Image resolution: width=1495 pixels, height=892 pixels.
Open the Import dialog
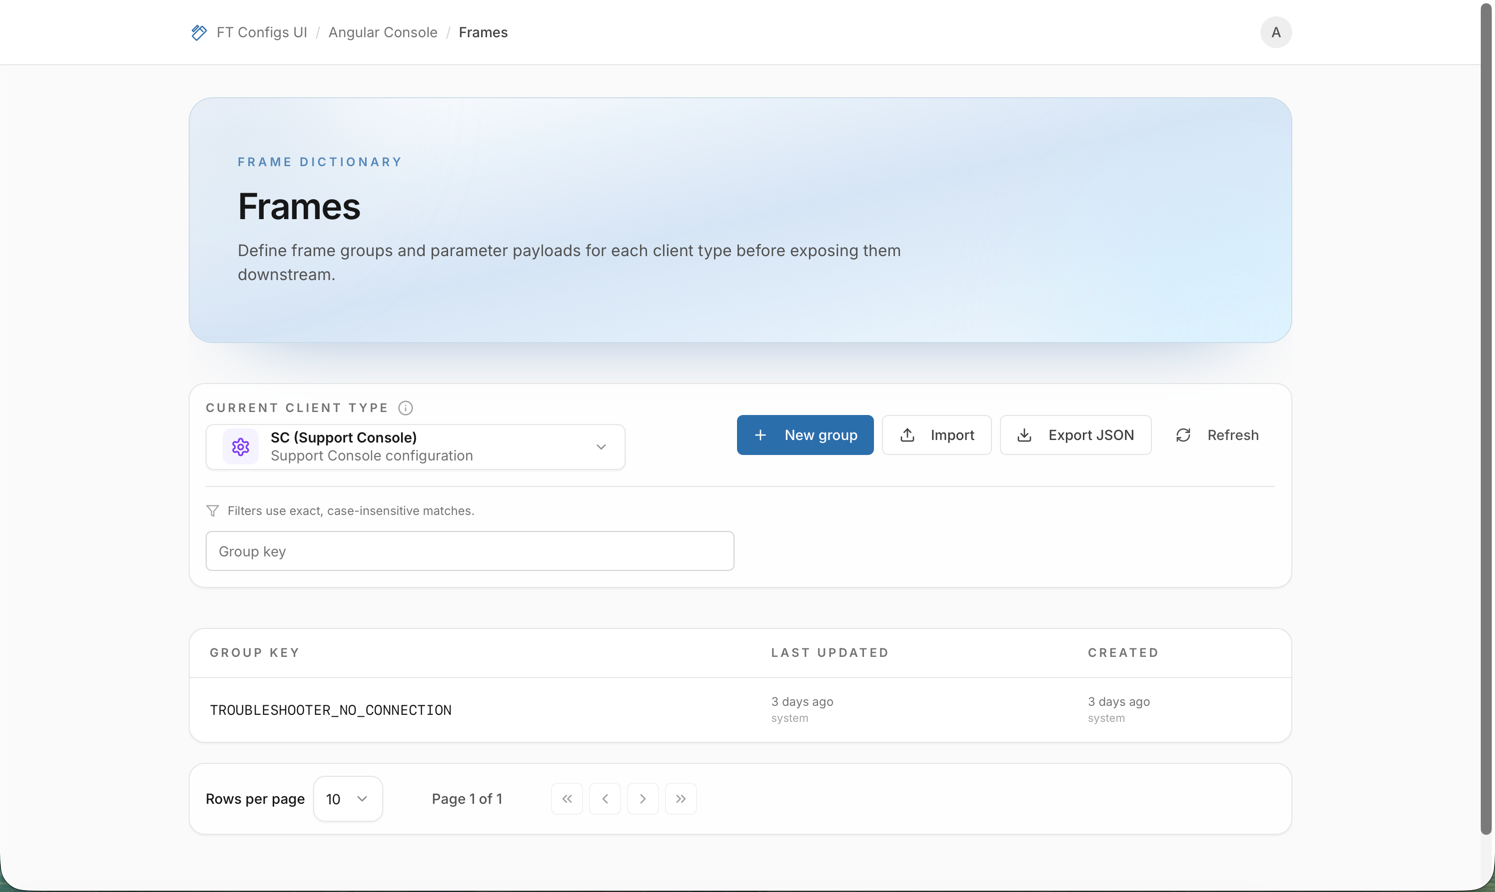point(936,435)
